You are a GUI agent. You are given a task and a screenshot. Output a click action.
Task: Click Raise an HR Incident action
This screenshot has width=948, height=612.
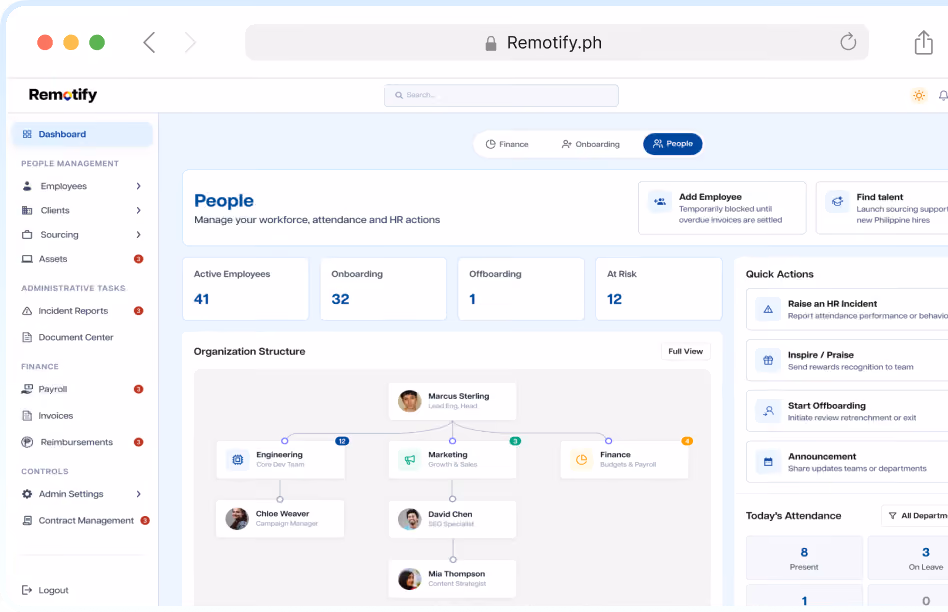pos(847,309)
